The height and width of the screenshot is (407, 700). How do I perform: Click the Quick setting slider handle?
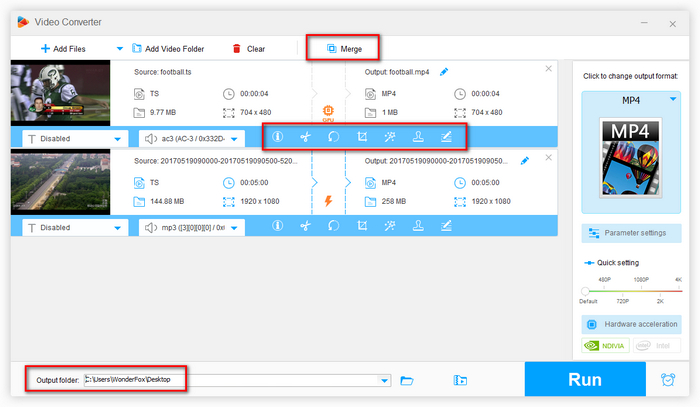click(585, 291)
